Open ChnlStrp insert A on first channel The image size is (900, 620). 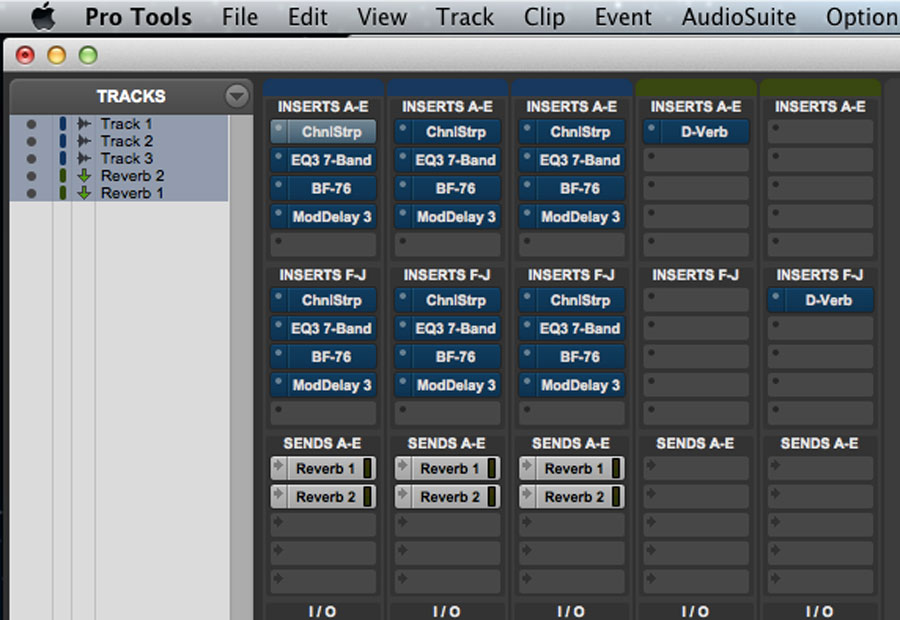point(332,132)
